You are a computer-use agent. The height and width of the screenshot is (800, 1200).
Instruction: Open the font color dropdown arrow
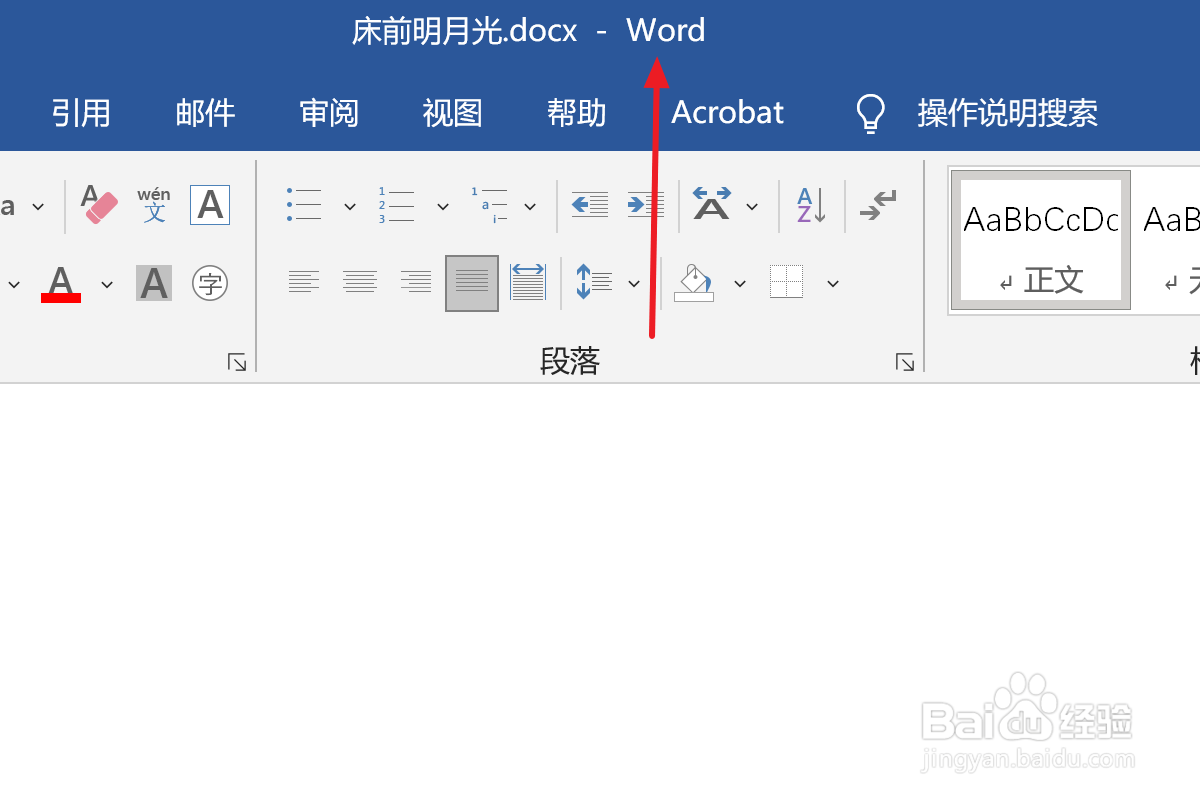107,285
